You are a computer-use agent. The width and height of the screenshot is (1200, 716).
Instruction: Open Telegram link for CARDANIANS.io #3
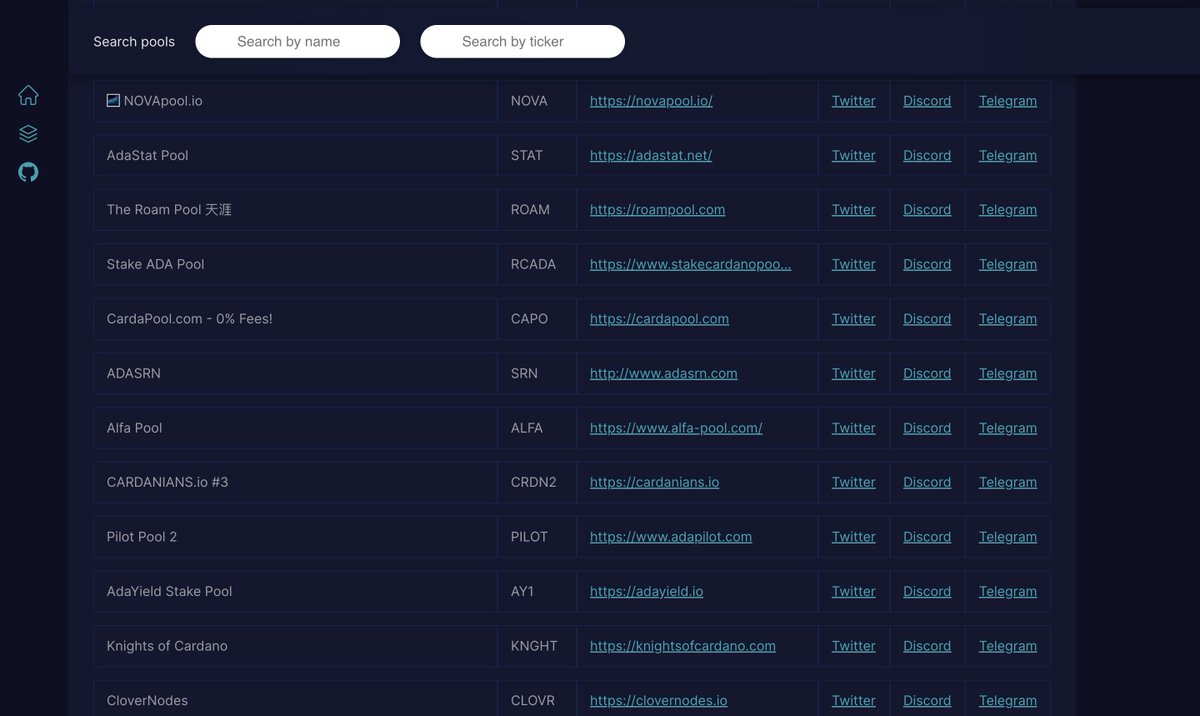point(1008,482)
